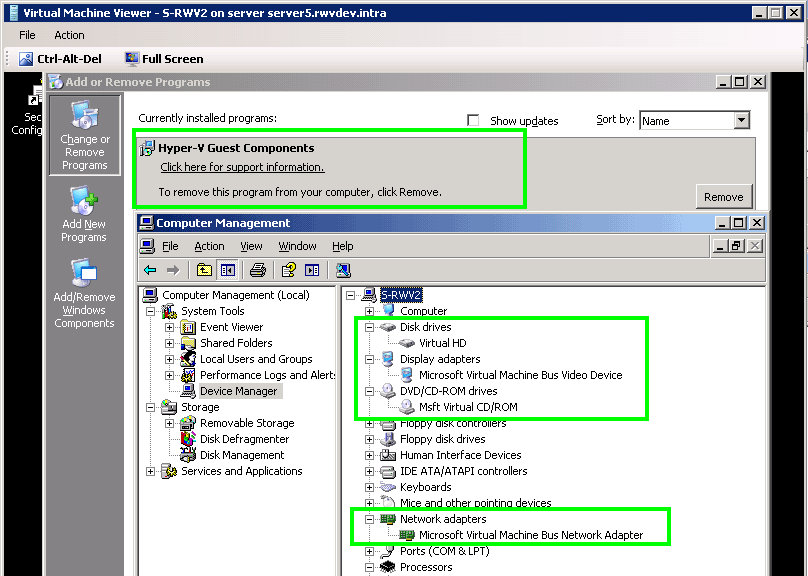This screenshot has height=576, width=808.
Task: Open Add/Remove Windows Components
Action: click(x=84, y=293)
